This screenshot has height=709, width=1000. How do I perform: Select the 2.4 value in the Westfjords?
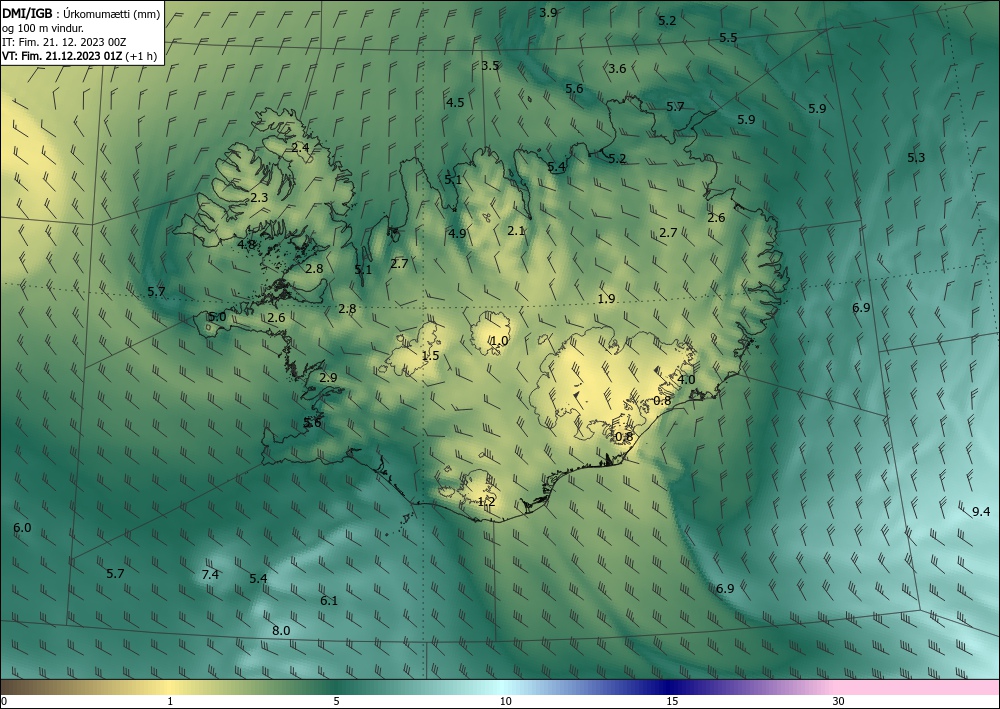[300, 147]
